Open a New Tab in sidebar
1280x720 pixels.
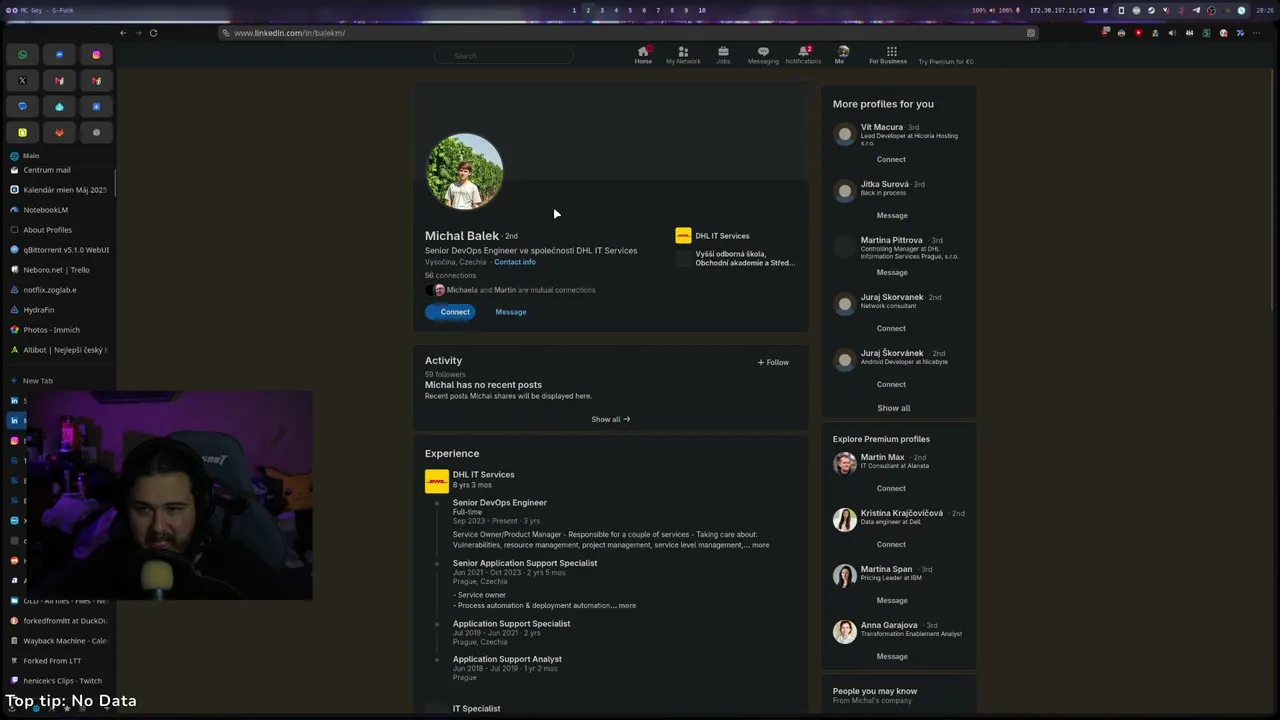point(60,381)
